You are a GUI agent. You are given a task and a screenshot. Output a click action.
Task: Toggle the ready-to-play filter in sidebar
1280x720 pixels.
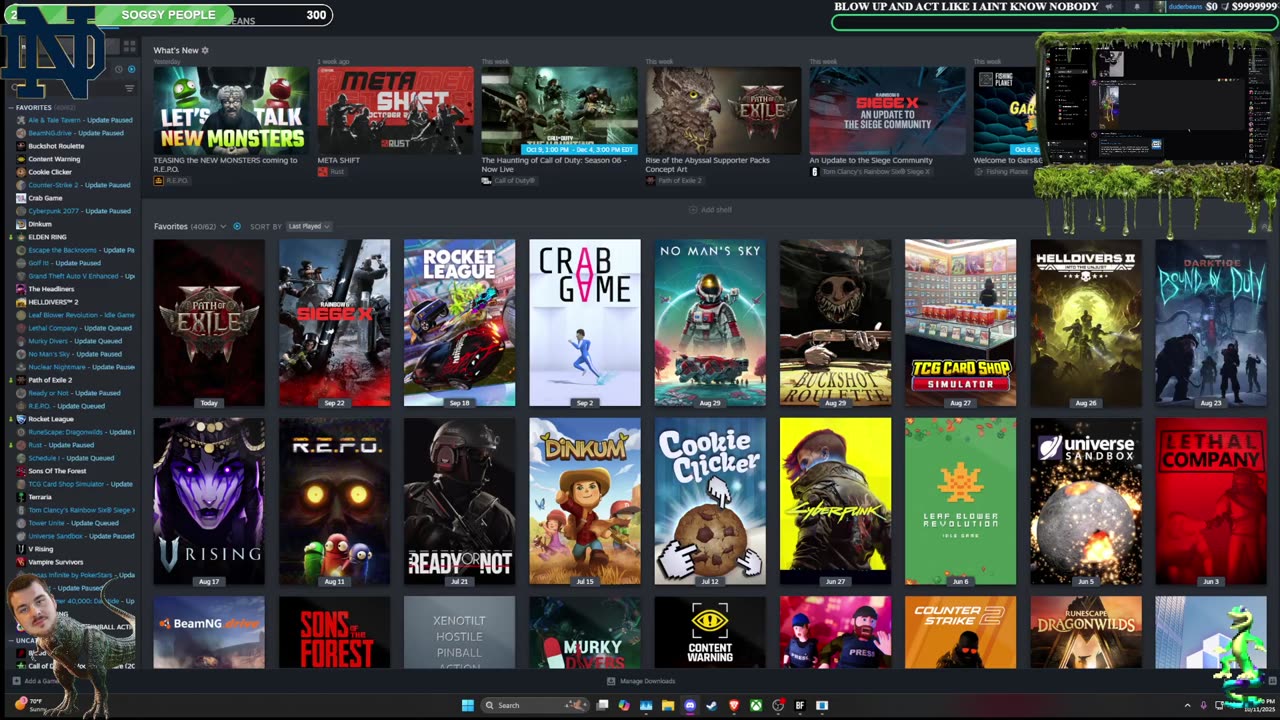pyautogui.click(x=131, y=69)
